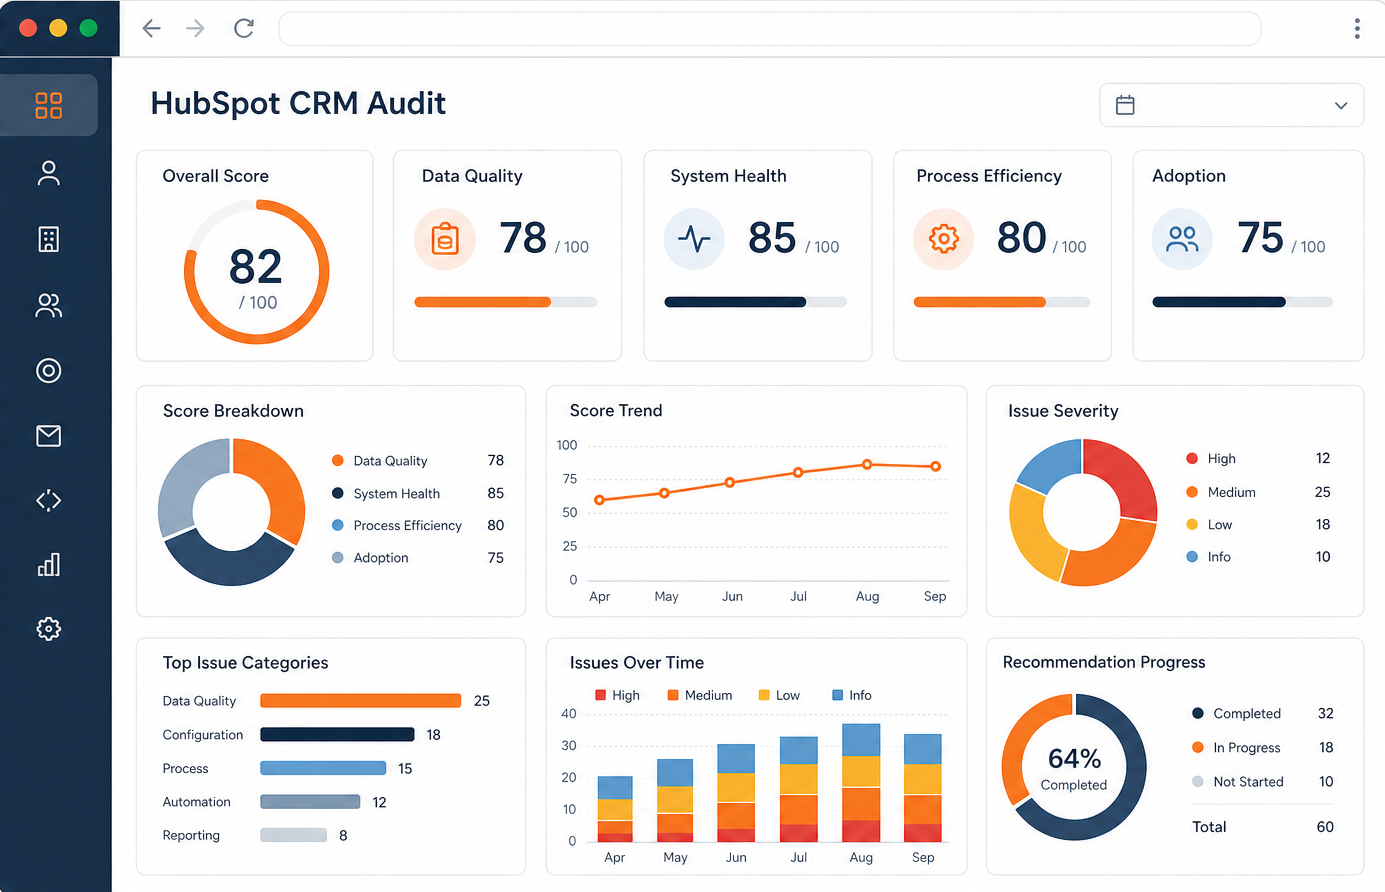The height and width of the screenshot is (892, 1385).
Task: Click the browser forward arrow
Action: [195, 28]
